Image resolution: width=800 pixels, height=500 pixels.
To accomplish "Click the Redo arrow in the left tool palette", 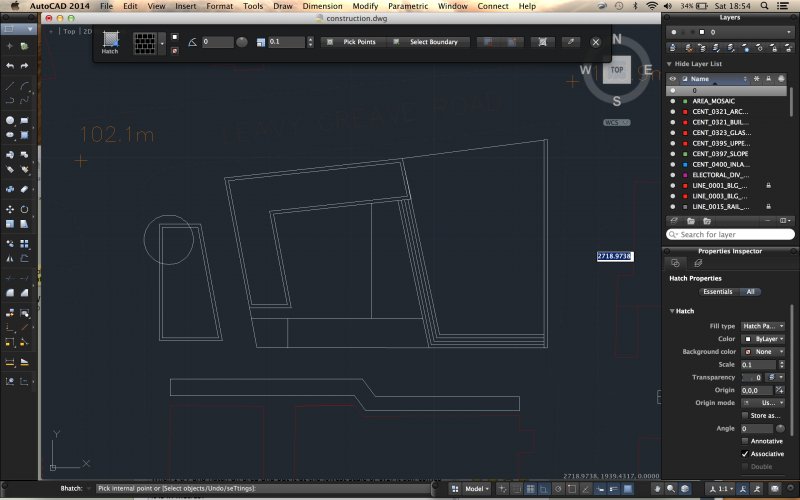I will click(24, 66).
